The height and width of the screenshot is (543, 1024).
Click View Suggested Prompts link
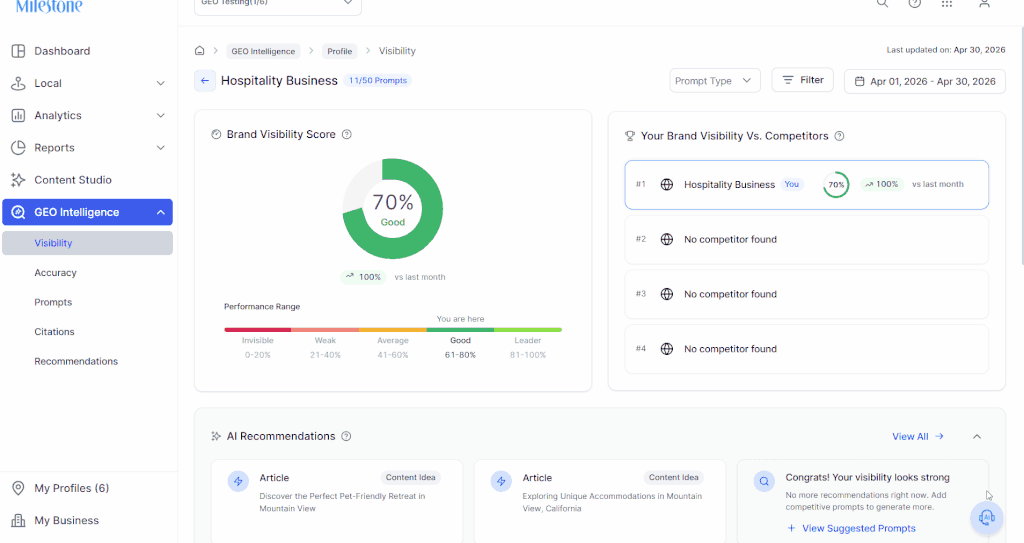coord(852,528)
